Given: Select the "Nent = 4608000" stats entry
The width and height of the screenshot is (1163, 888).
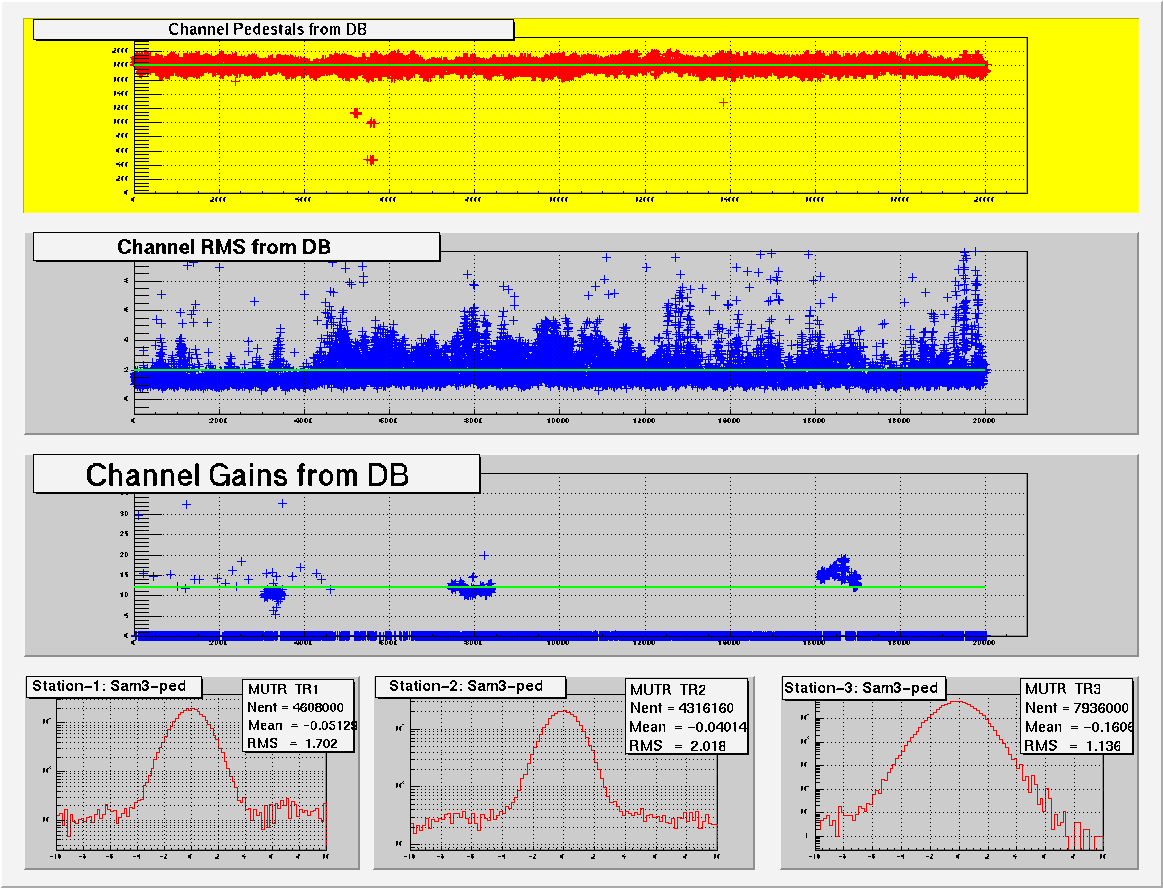Looking at the screenshot, I should coord(295,708).
